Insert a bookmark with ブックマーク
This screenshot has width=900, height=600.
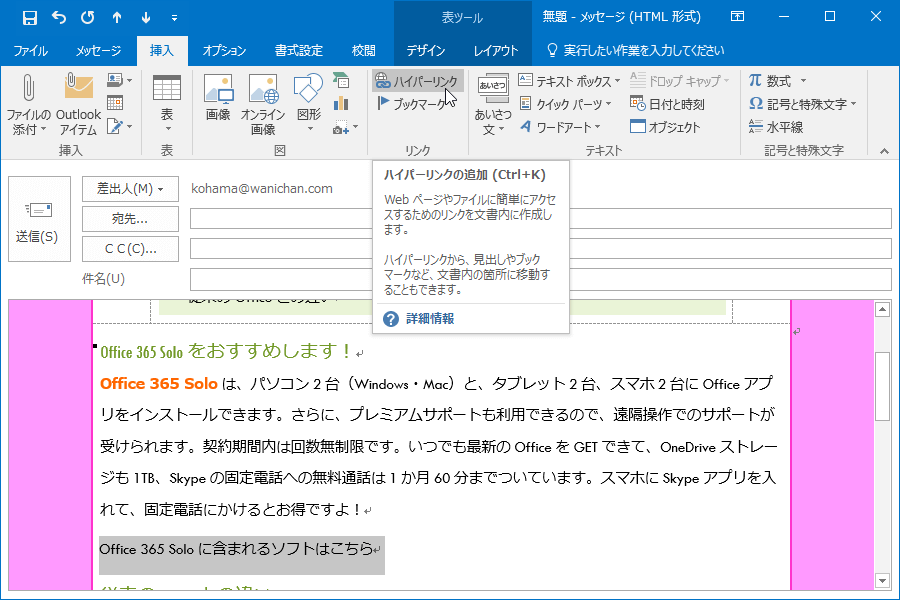[x=413, y=104]
